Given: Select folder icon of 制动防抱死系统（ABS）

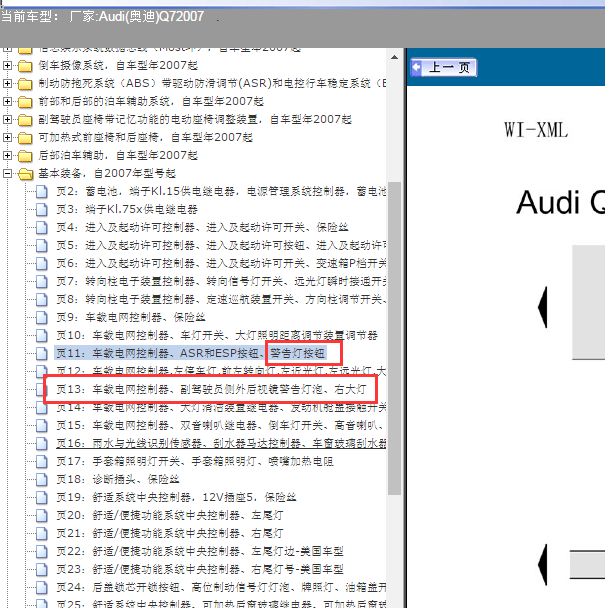Looking at the screenshot, I should click(25, 84).
